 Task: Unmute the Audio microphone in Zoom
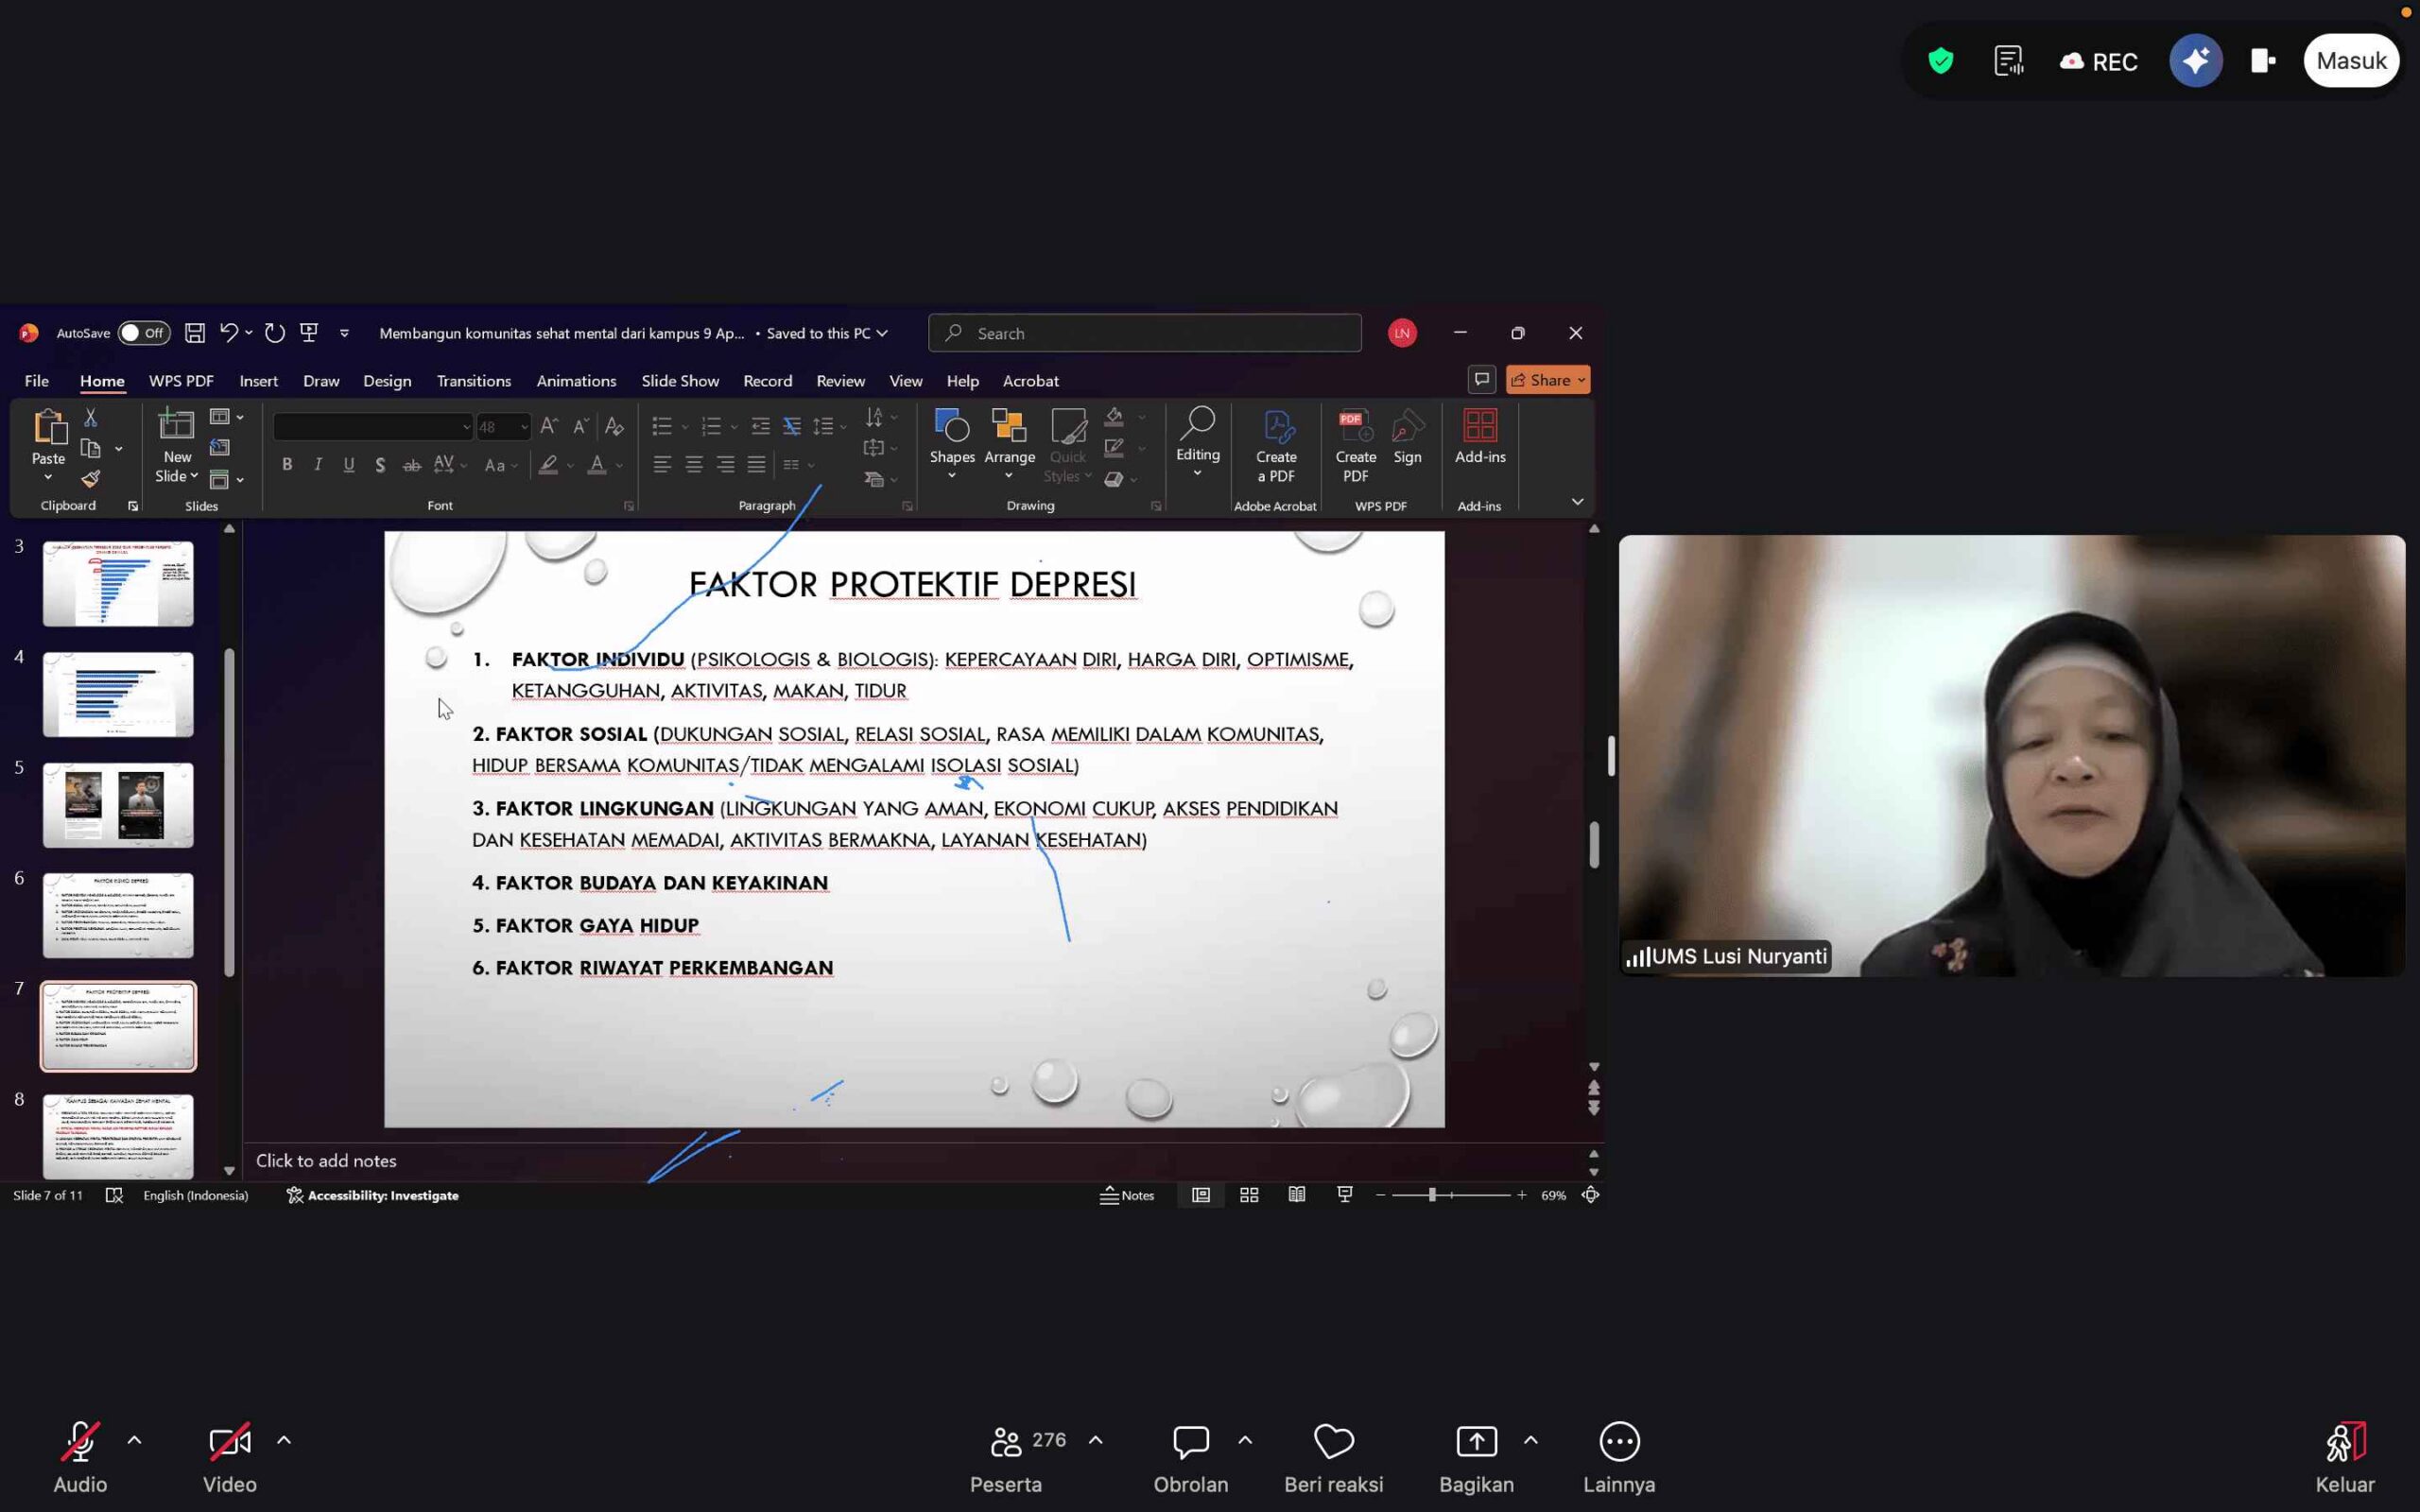pos(80,1457)
